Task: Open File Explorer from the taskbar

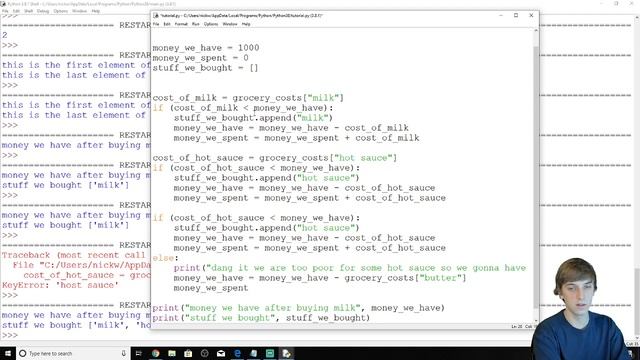Action: coord(172,353)
